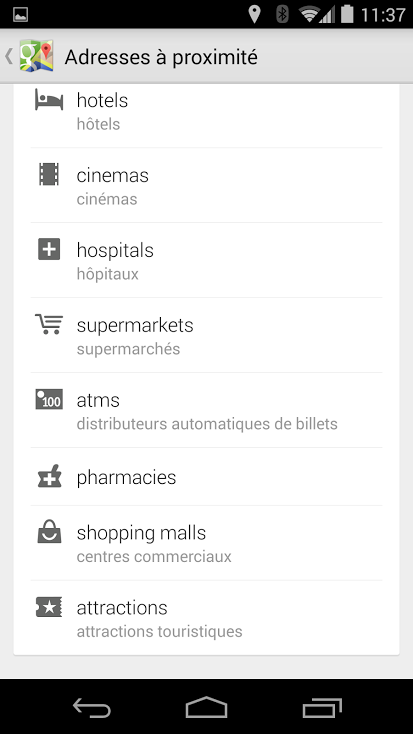Select the cinemas category
Viewport: 413px width, 734px height.
(206, 185)
